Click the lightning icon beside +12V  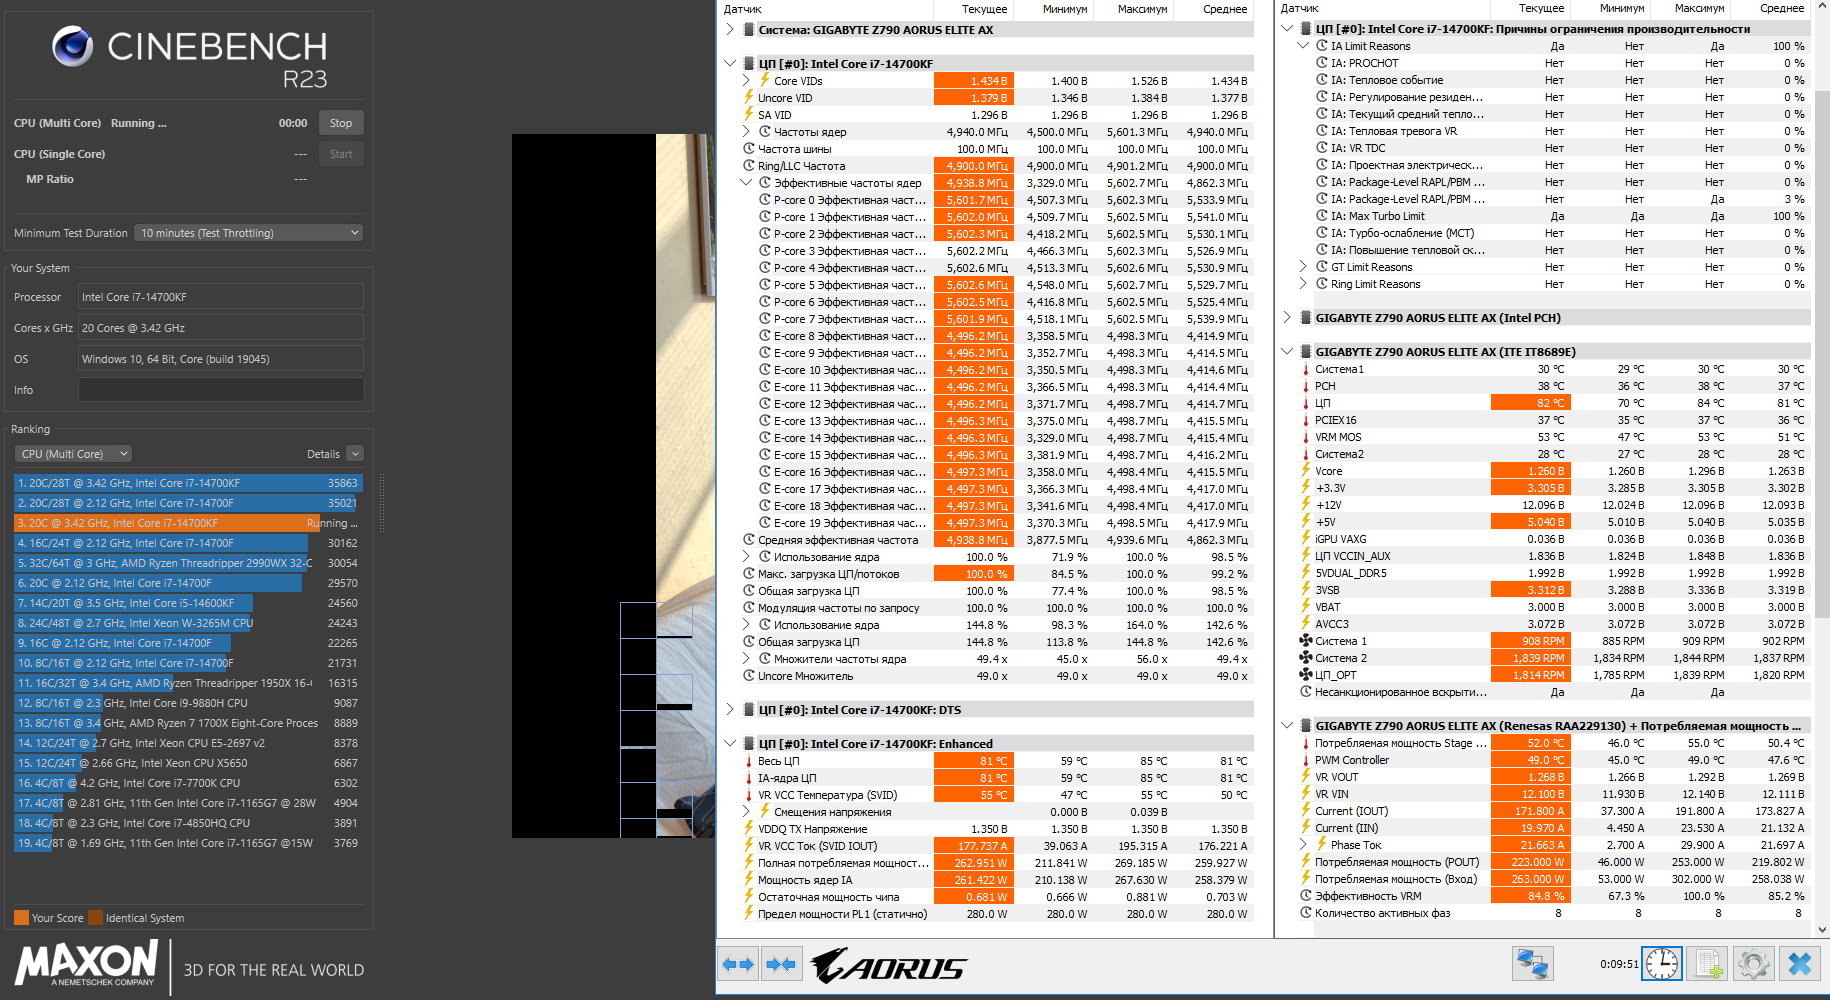click(x=1305, y=505)
